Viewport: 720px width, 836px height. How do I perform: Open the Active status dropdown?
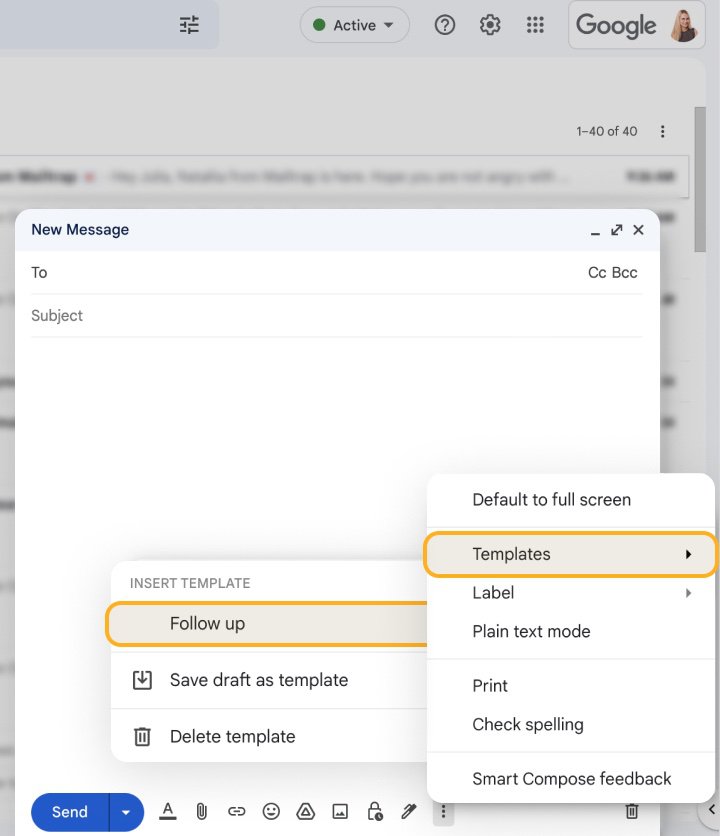[x=354, y=25]
